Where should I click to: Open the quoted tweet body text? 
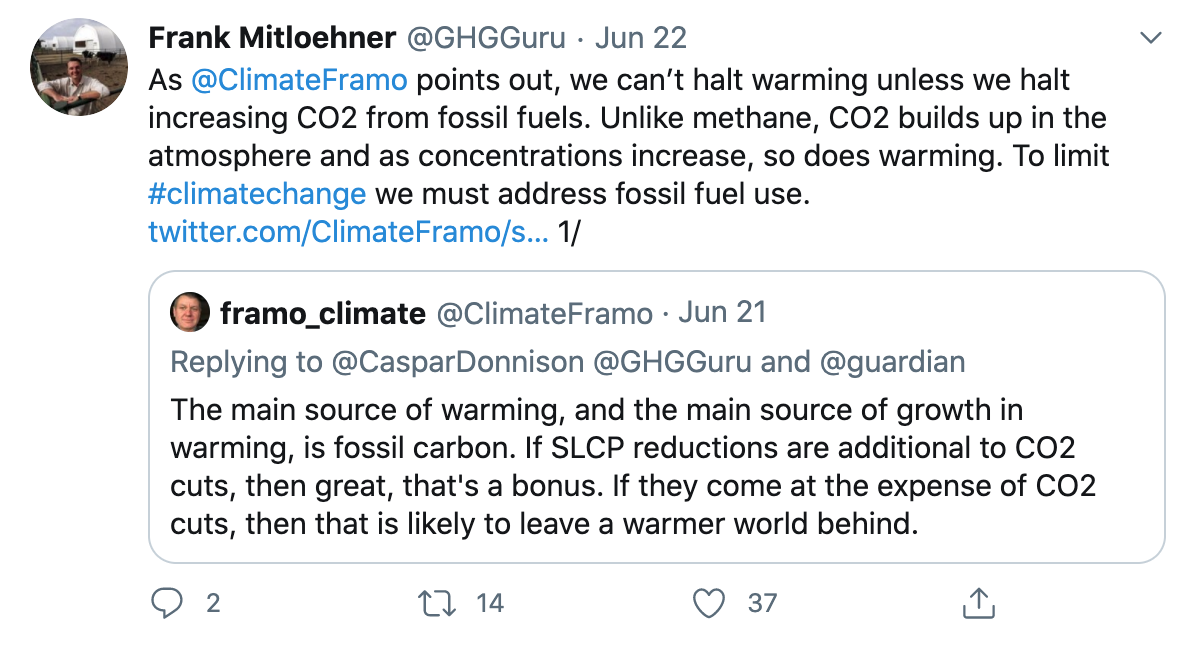tap(633, 466)
